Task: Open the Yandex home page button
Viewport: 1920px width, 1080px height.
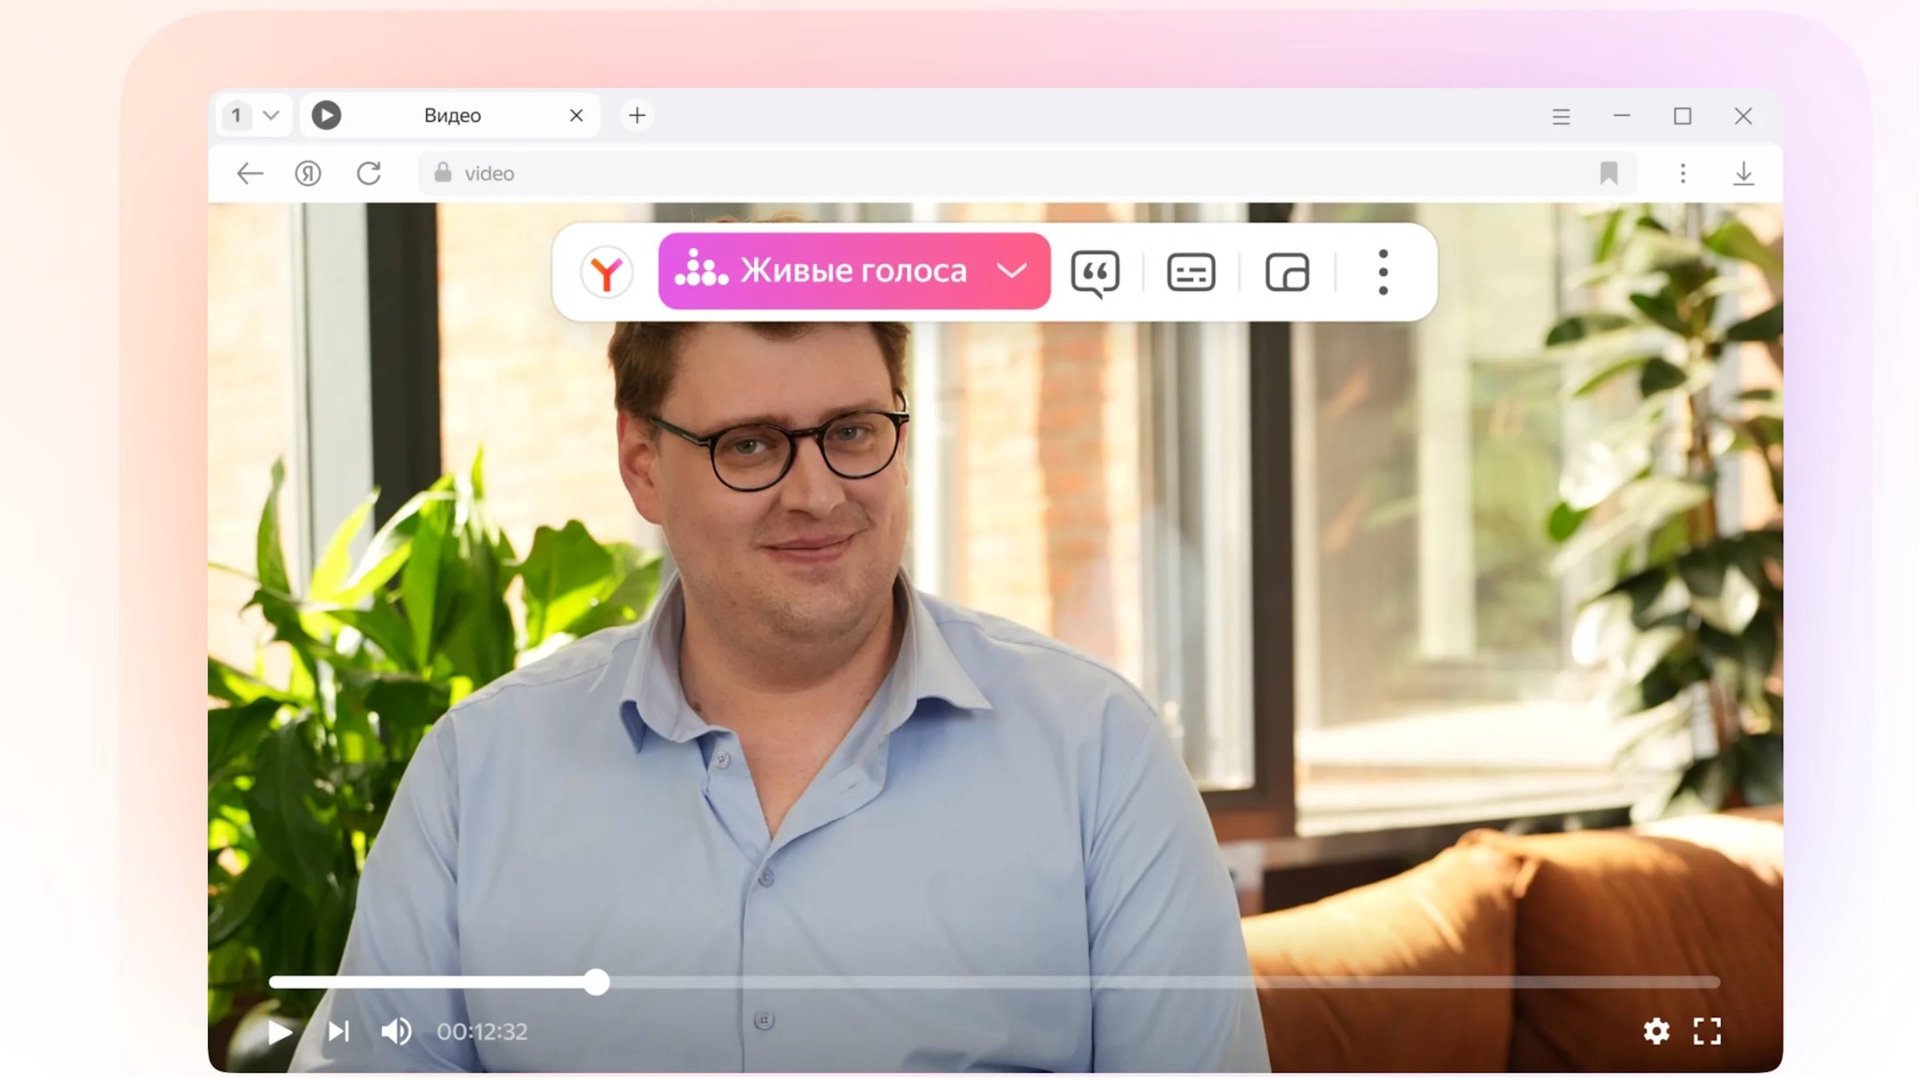Action: (x=308, y=174)
